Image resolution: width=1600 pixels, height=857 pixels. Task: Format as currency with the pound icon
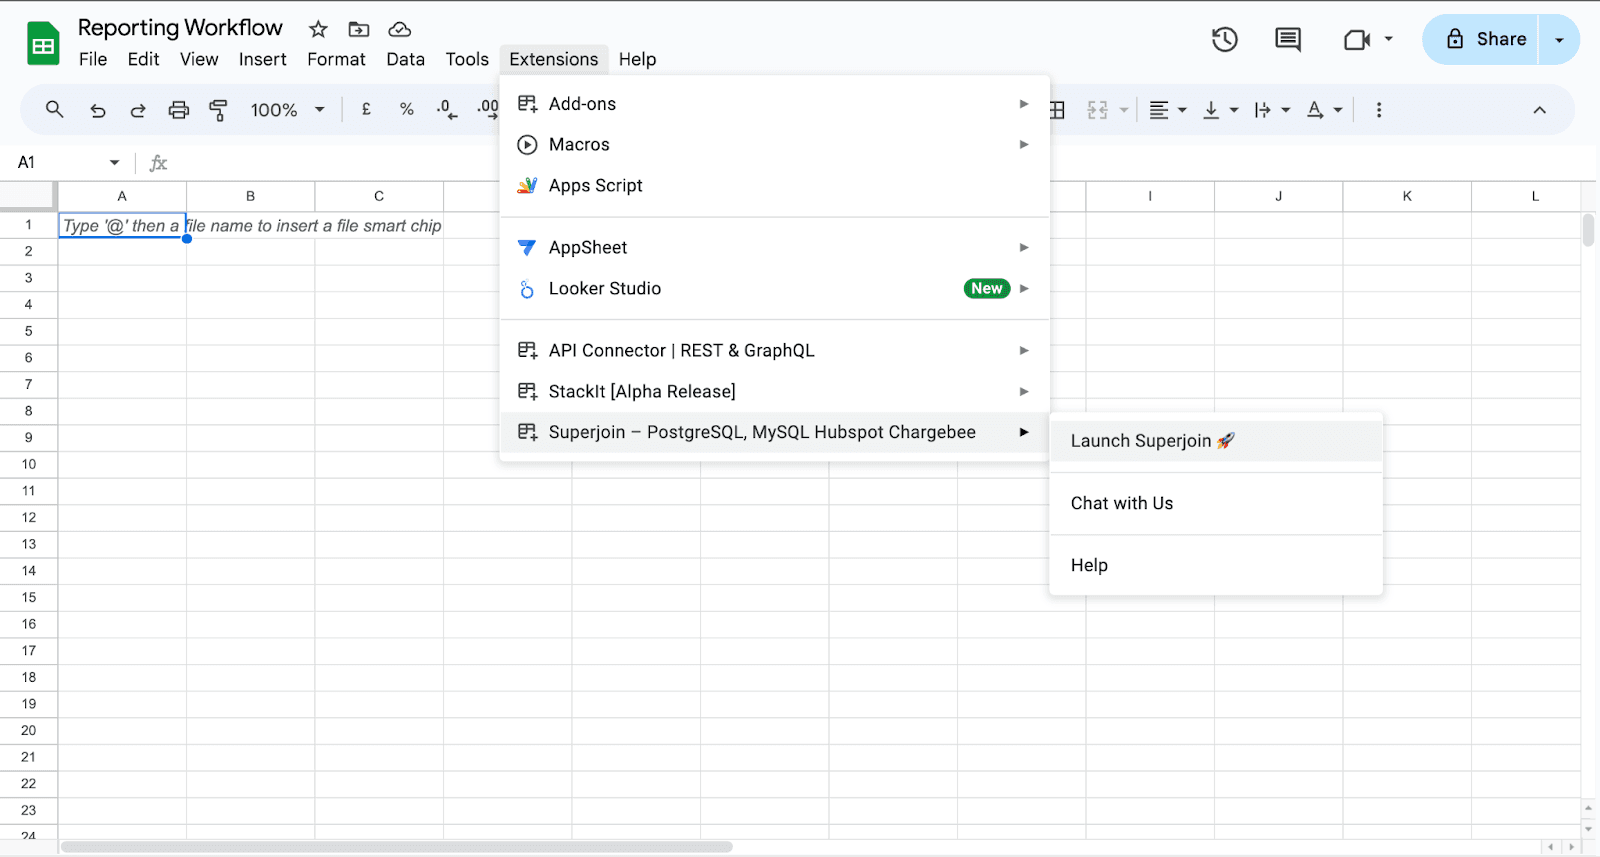pyautogui.click(x=367, y=109)
